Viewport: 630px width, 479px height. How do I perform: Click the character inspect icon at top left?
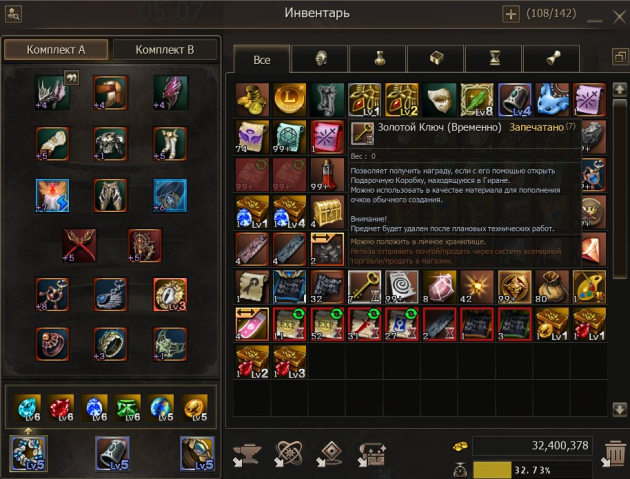[13, 14]
